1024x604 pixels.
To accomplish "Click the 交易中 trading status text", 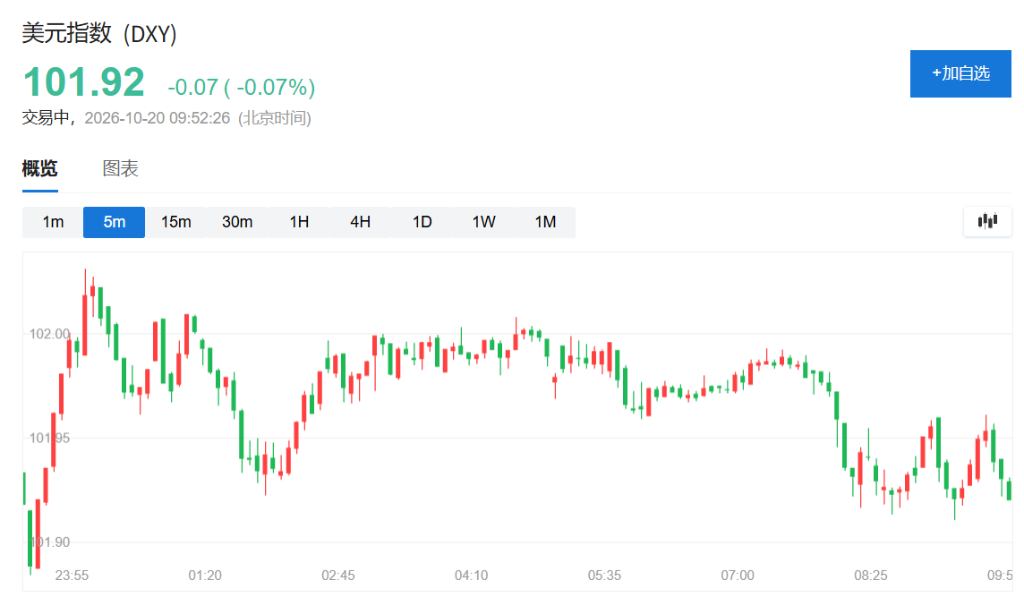I will [46, 118].
